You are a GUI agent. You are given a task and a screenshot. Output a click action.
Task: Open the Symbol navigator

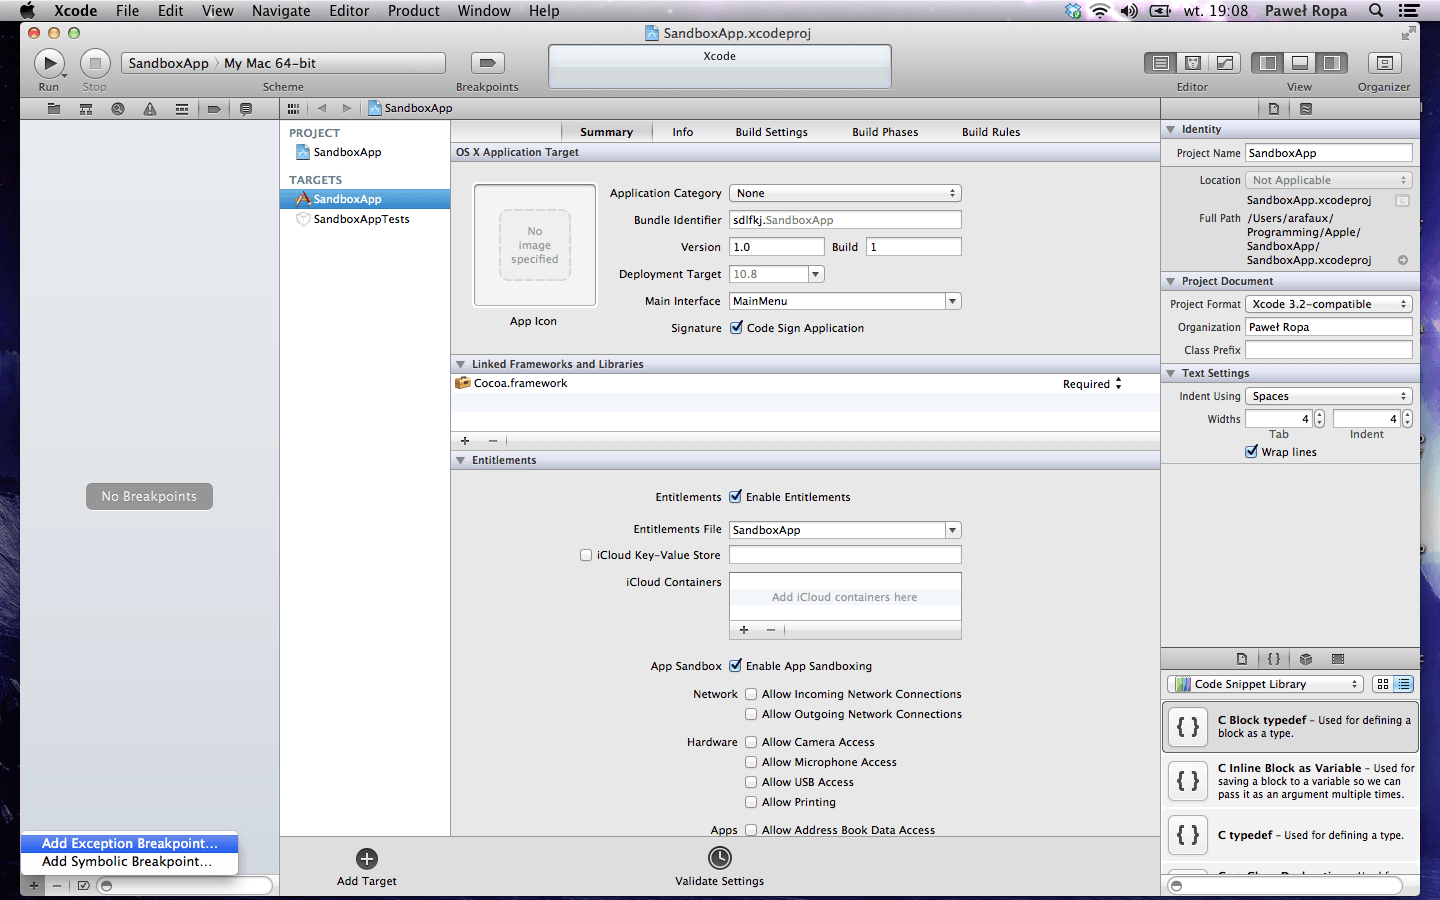[x=86, y=108]
